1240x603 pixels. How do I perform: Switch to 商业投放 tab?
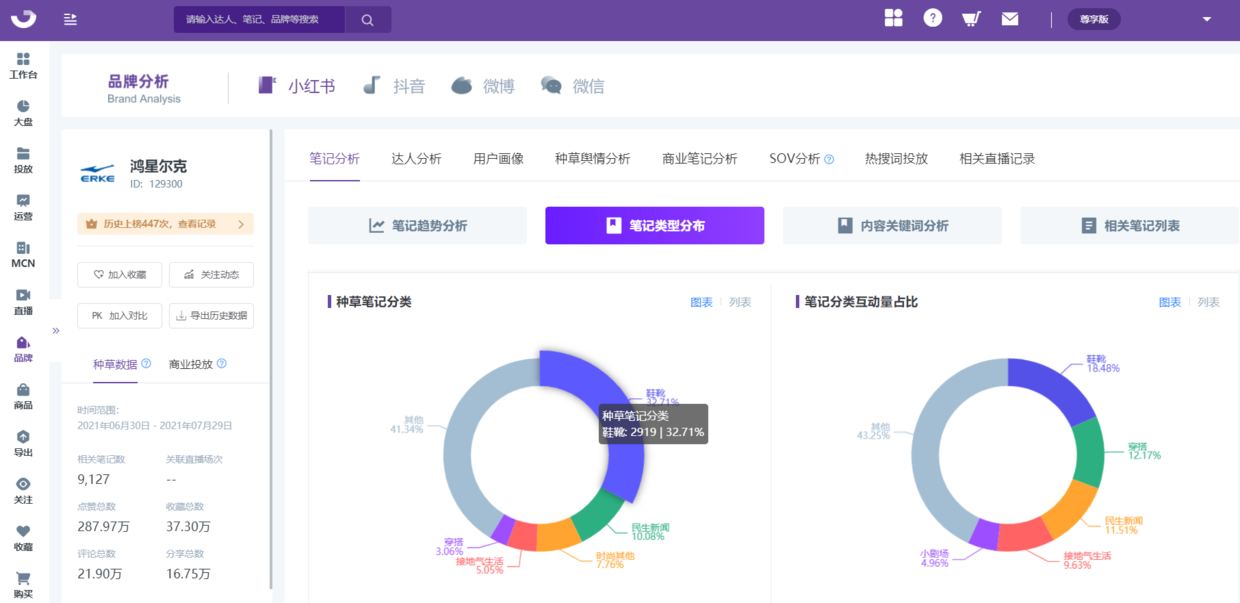coord(191,365)
